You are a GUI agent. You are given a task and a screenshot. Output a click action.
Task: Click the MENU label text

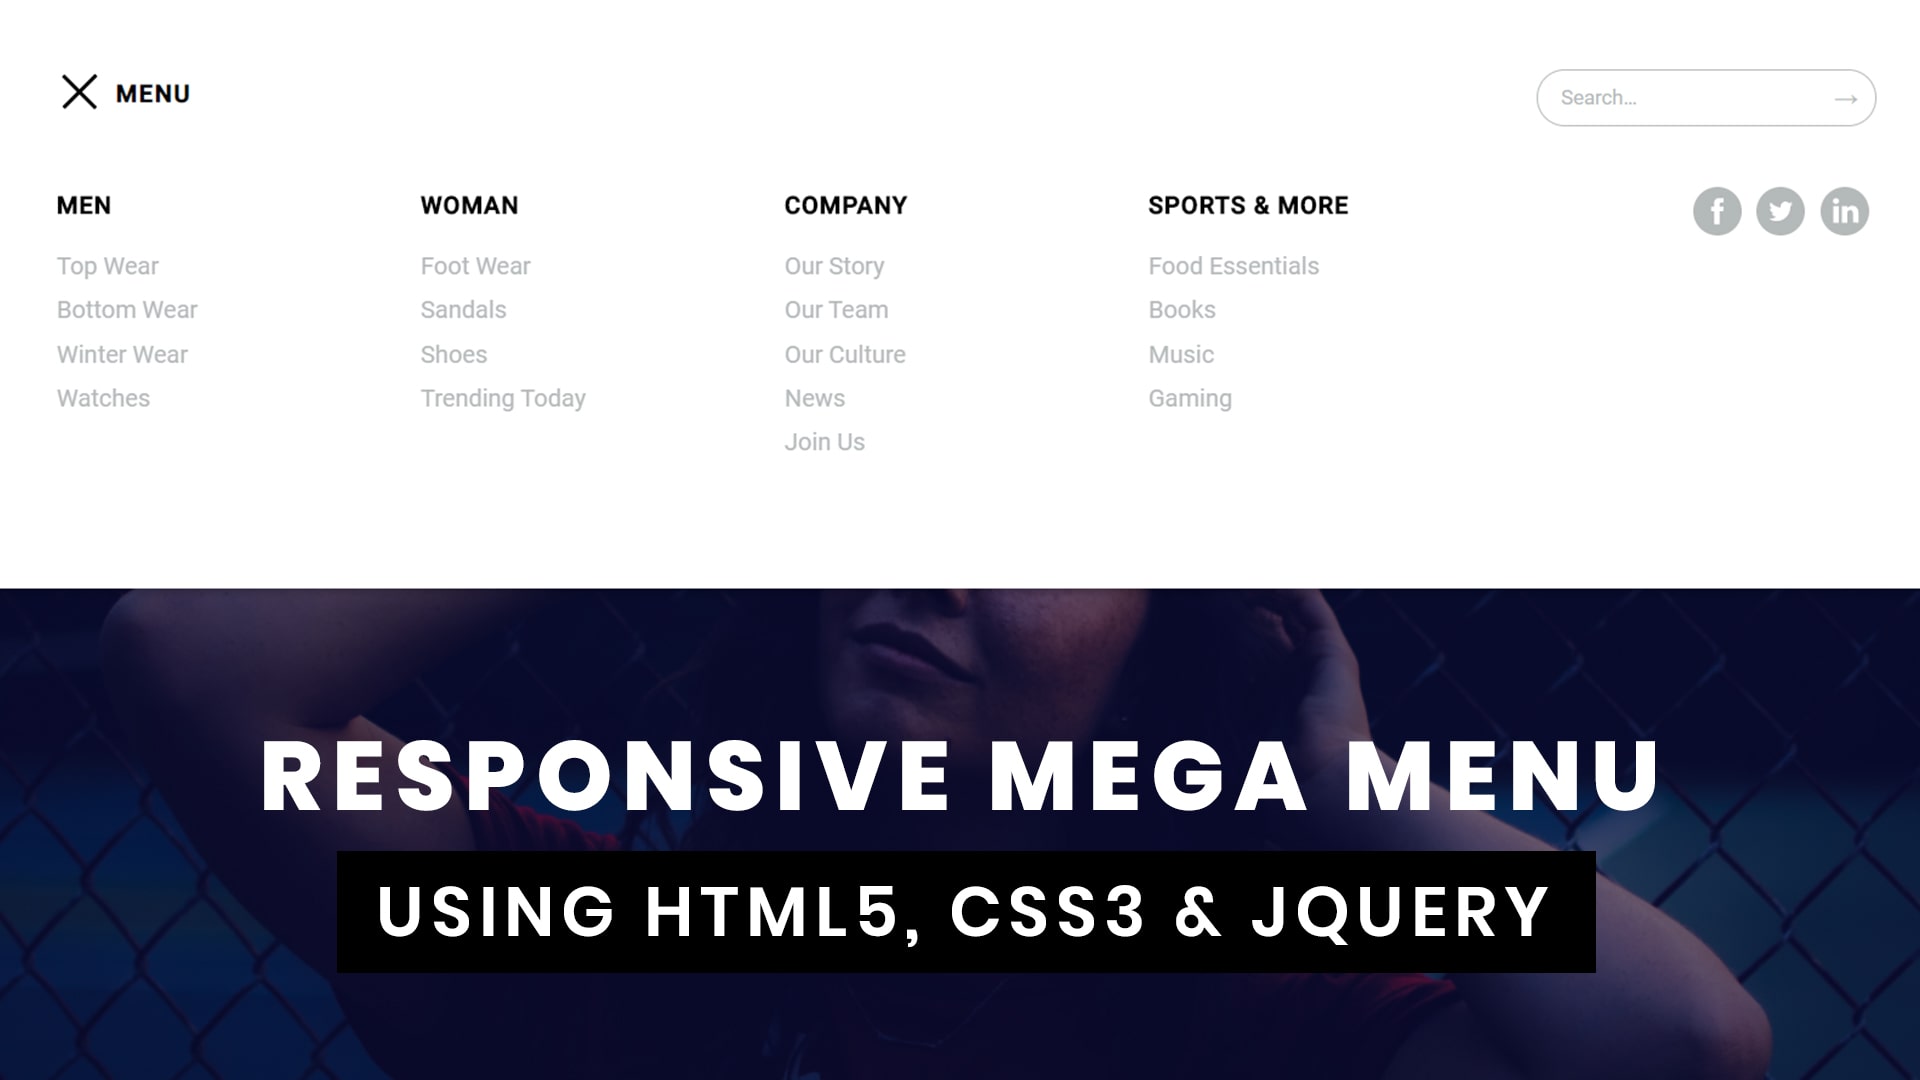pyautogui.click(x=153, y=92)
